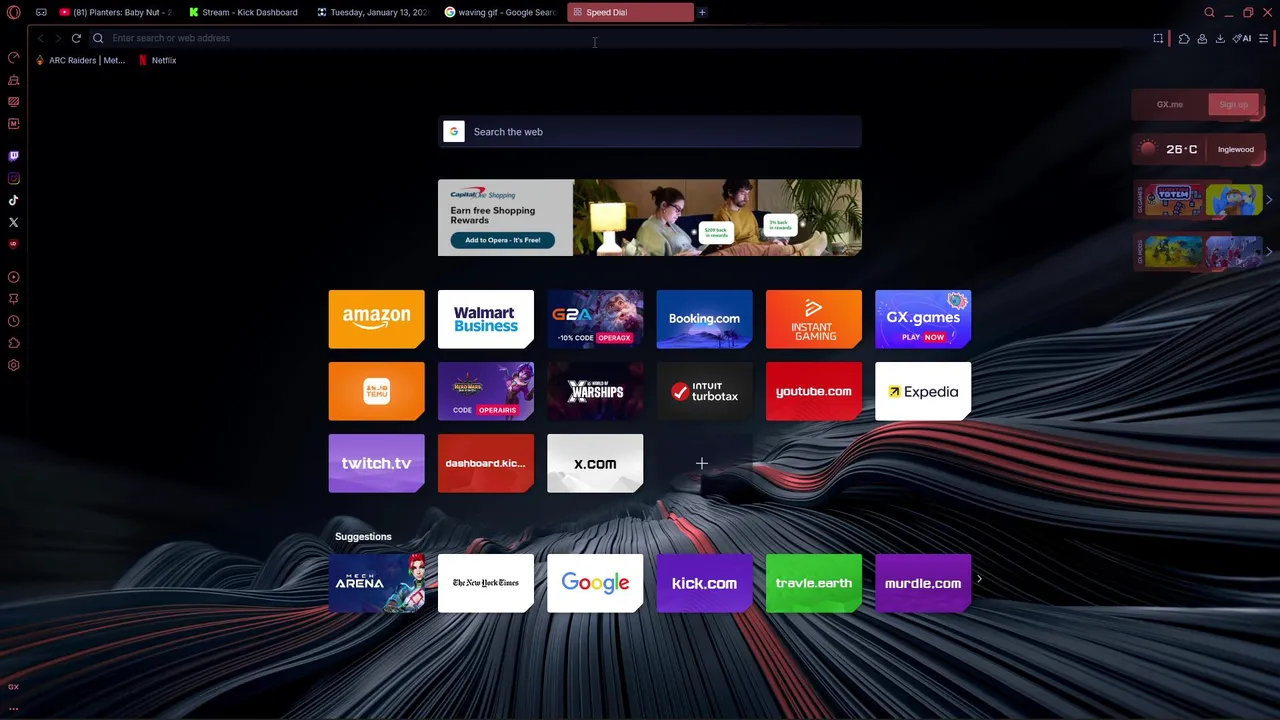Open the Intuit TurboTax tile
1280x720 pixels.
point(704,391)
